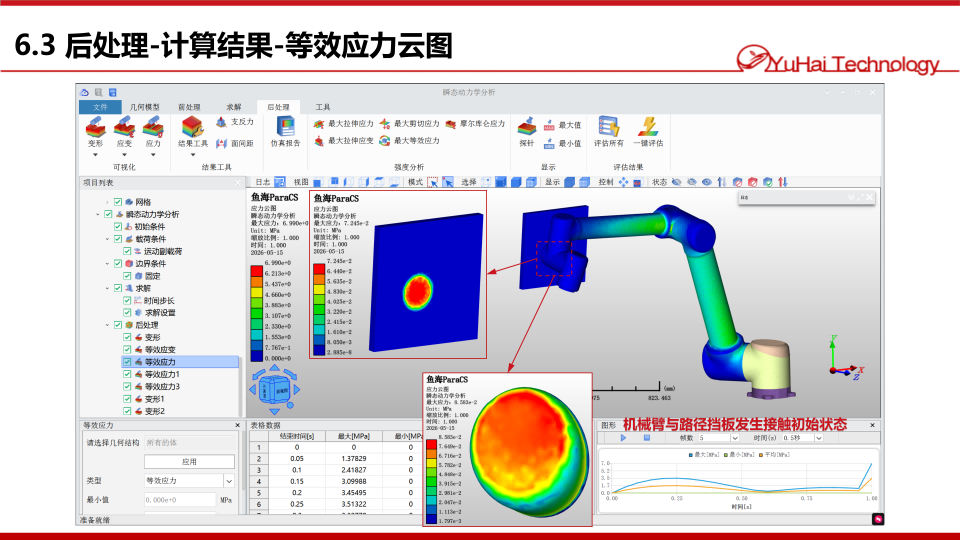
Task: Toggle the 网格 mesh checkbox
Action: click(118, 202)
